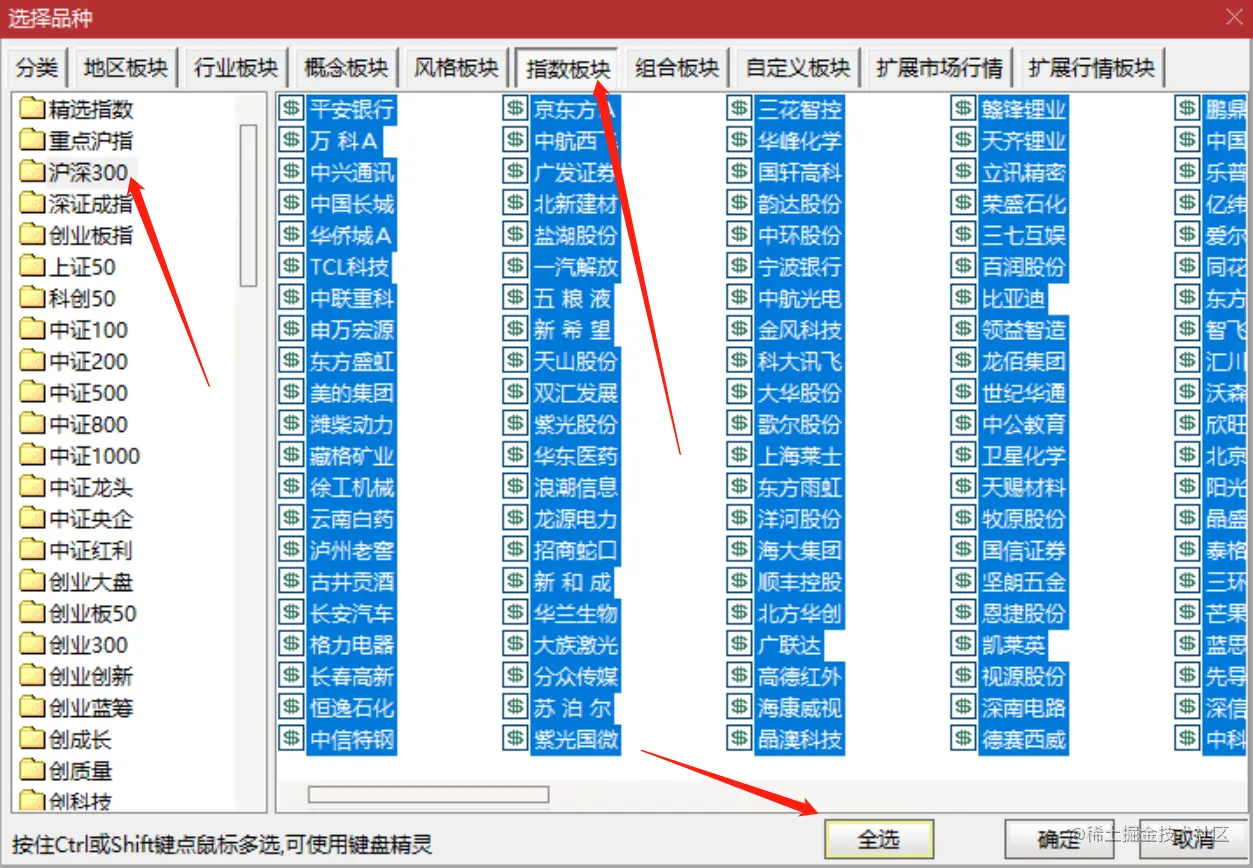This screenshot has width=1253, height=868.
Task: Click the stock icon beside 格力电器
Action: [291, 645]
